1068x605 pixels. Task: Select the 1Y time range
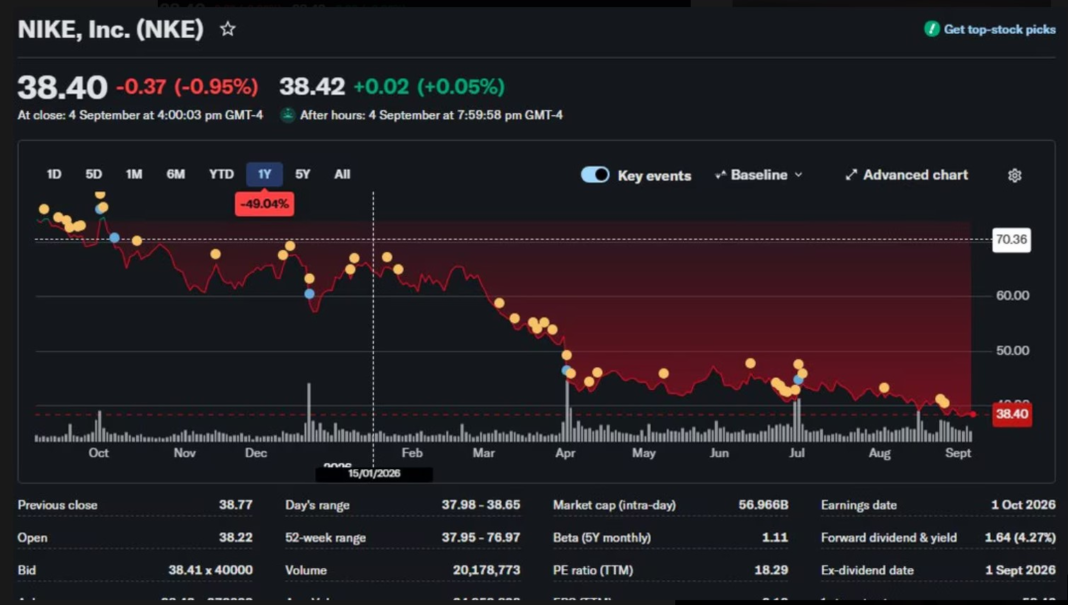(x=264, y=174)
